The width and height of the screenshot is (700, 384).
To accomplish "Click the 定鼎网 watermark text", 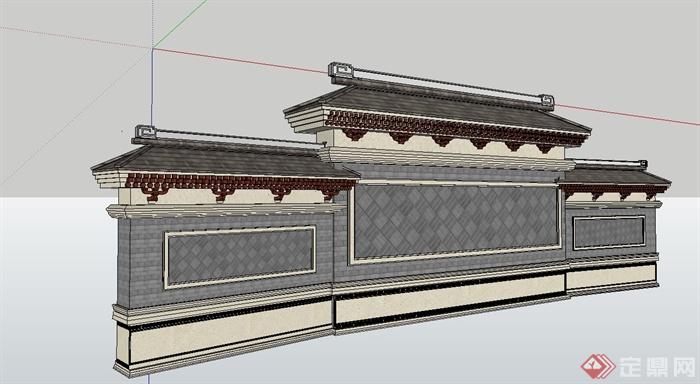I will point(657,367).
